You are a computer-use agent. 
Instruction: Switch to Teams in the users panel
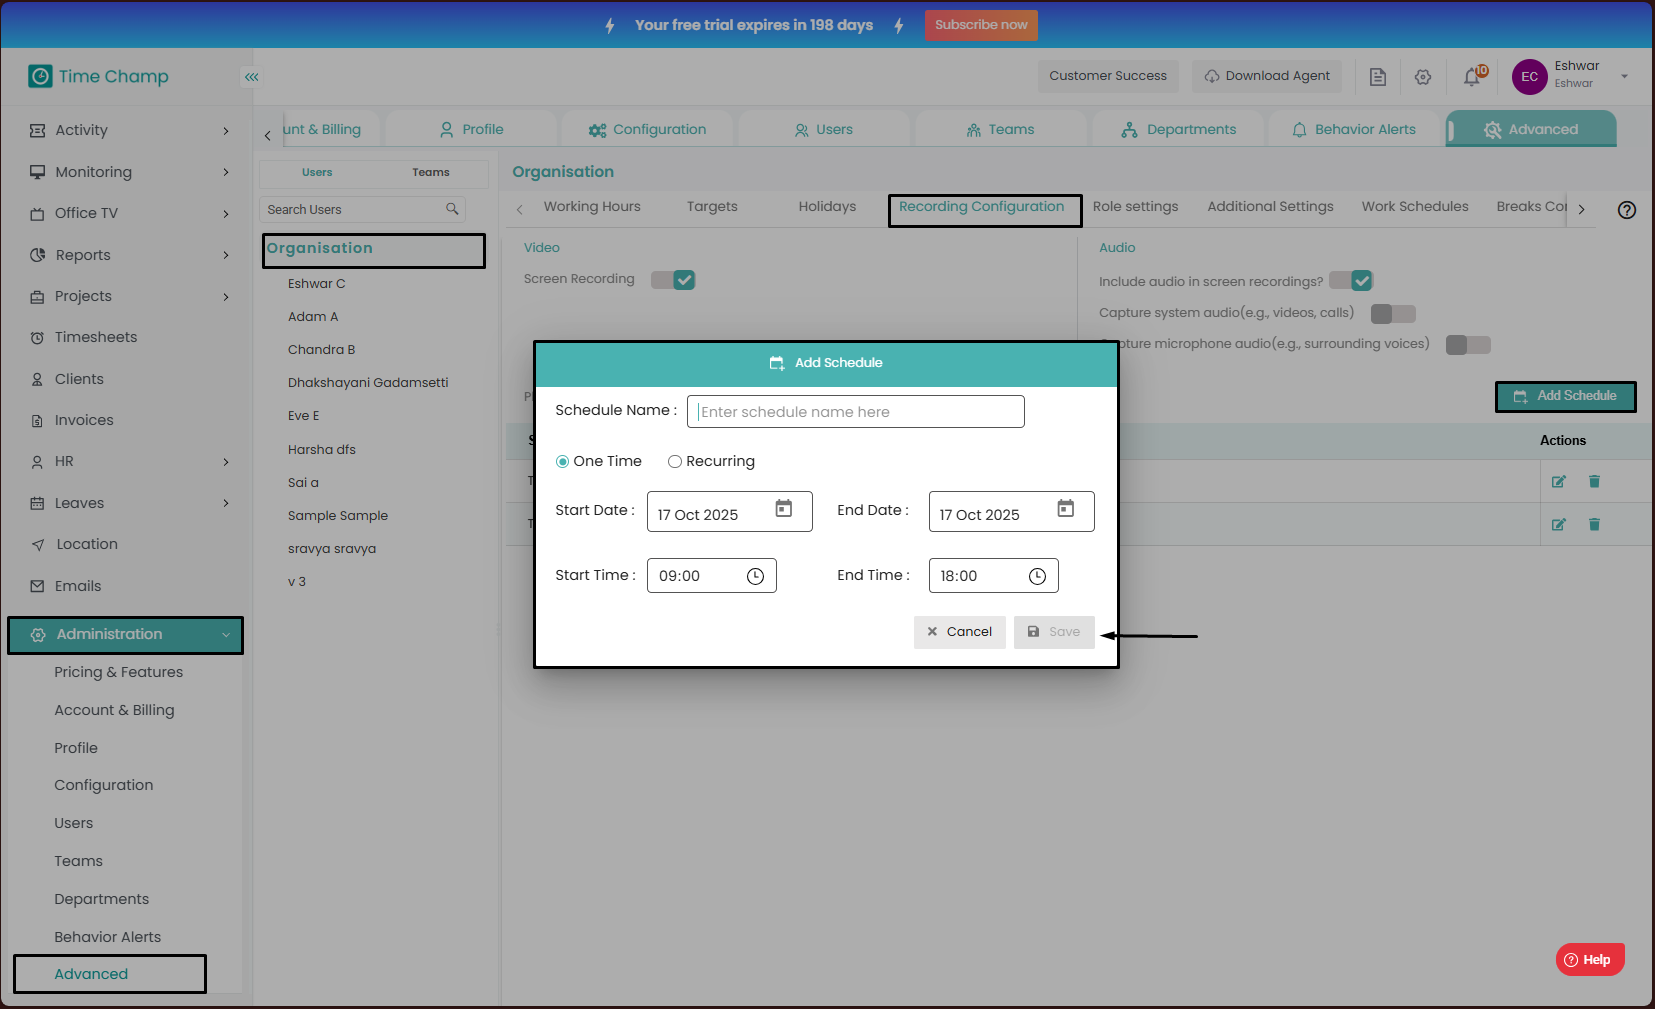431,173
